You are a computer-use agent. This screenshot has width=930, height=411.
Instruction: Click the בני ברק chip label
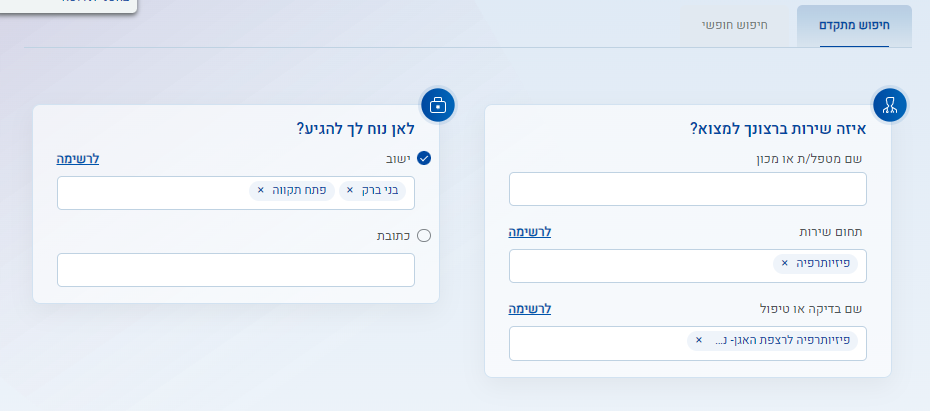tap(381, 190)
